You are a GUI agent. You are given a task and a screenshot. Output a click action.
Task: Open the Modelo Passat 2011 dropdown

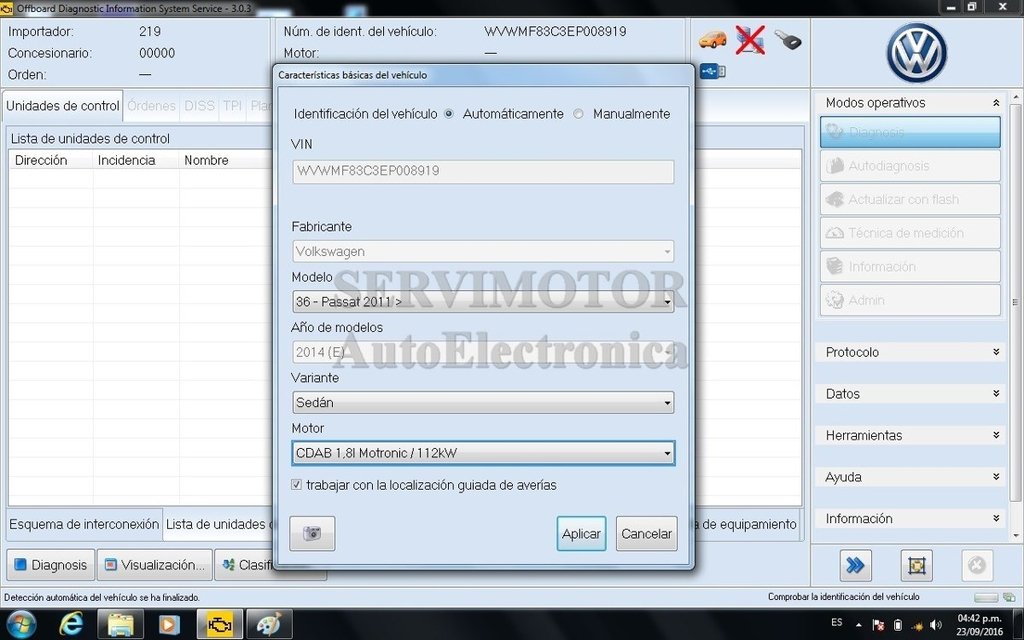pos(483,302)
